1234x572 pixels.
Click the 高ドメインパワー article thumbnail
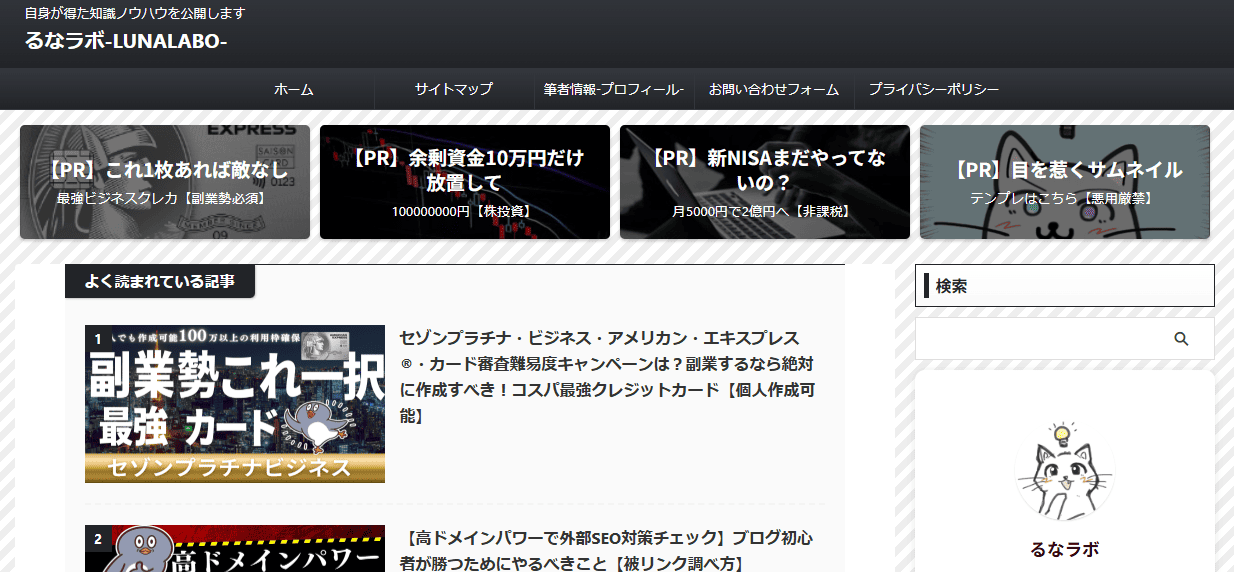(x=235, y=549)
